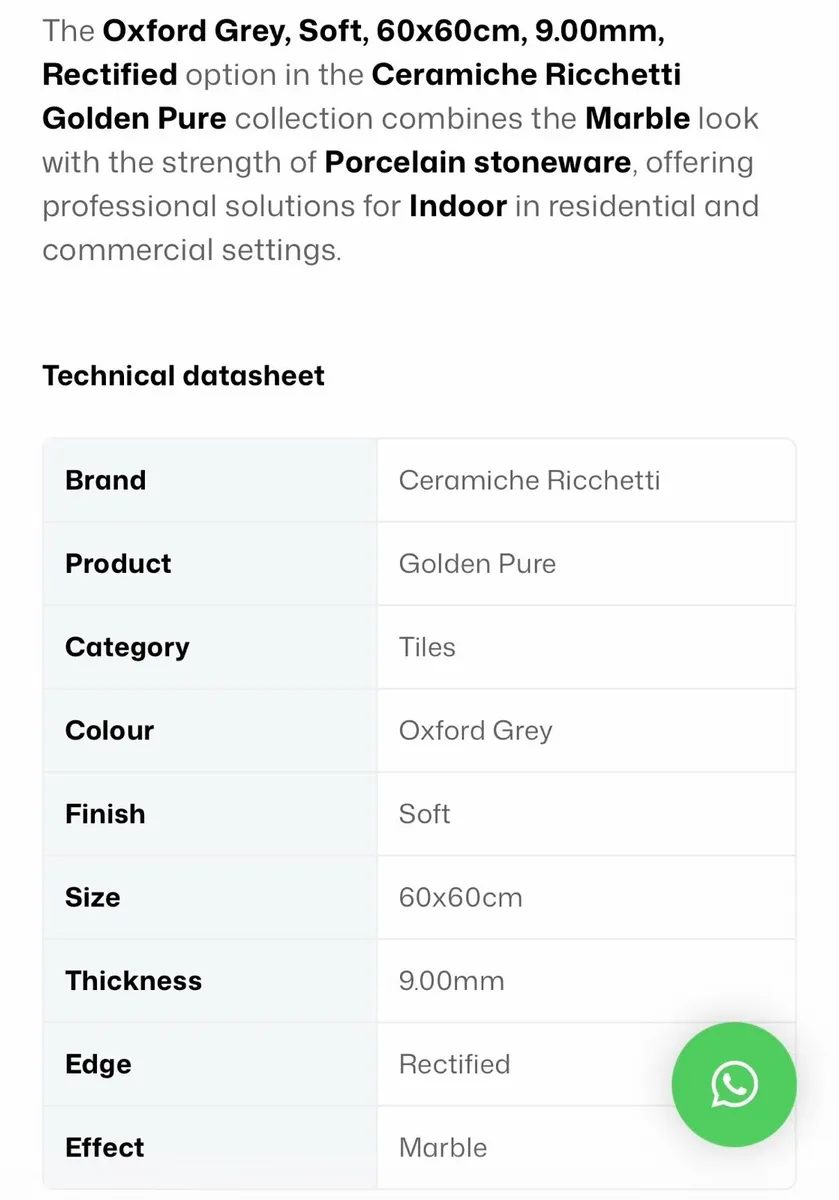The width and height of the screenshot is (839, 1200).
Task: Click the Golden Pure product value
Action: coord(477,564)
